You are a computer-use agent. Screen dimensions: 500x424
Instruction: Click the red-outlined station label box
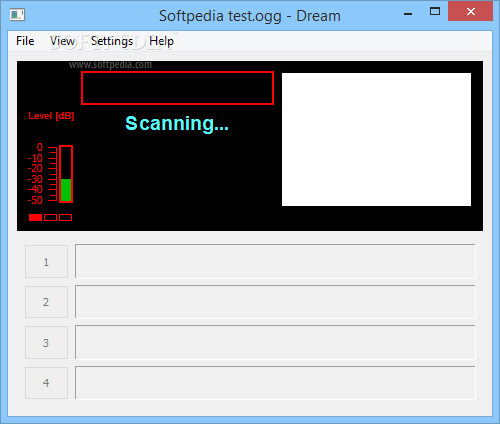point(178,88)
